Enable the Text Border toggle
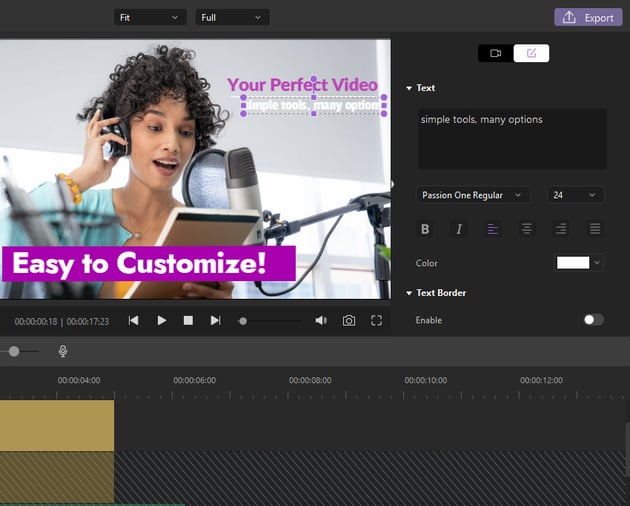 pos(594,320)
